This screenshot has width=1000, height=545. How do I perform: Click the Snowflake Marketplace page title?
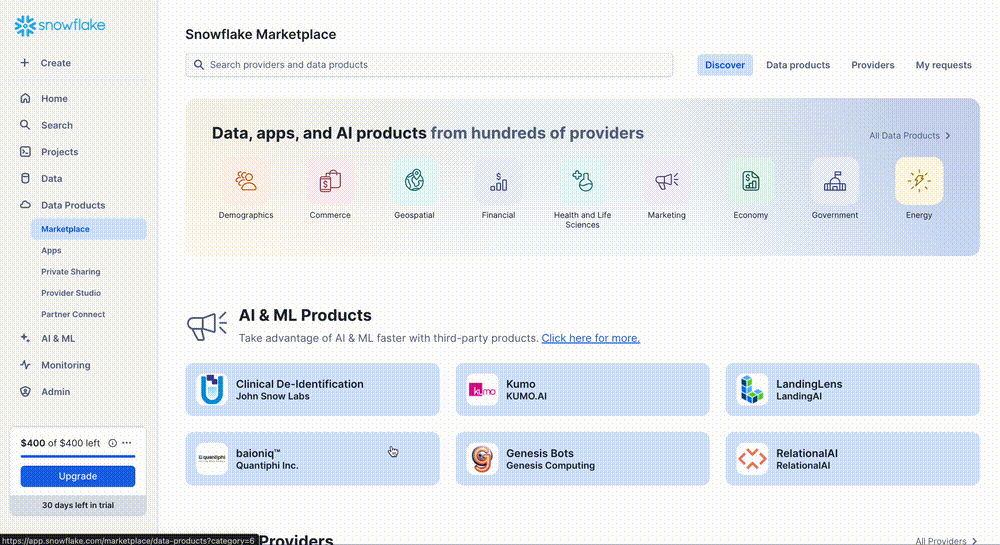(261, 34)
